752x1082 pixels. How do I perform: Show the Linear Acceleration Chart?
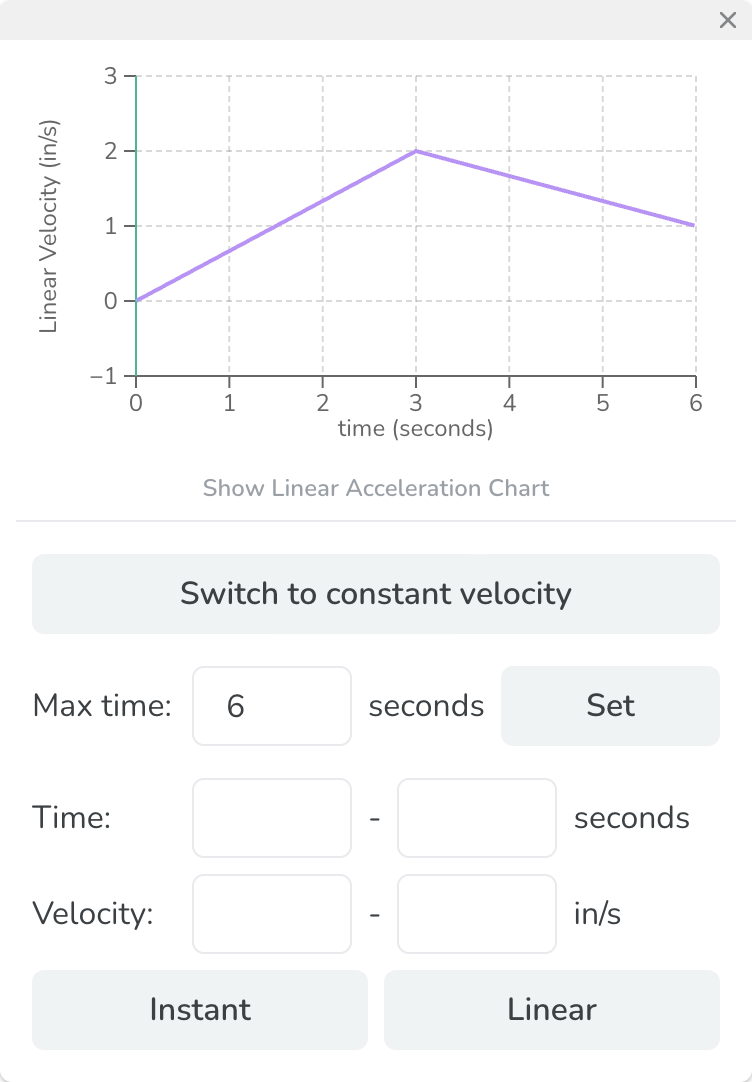pyautogui.click(x=376, y=488)
